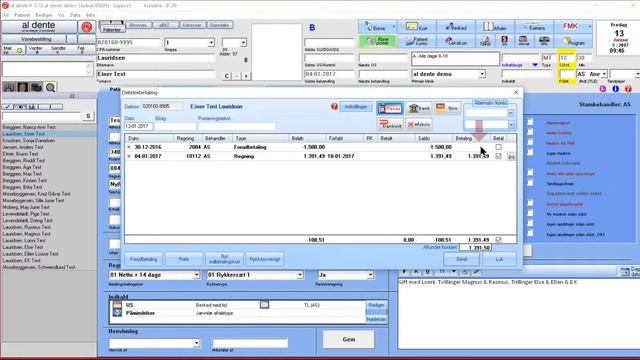Image resolution: width=640 pixels, height=360 pixels.
Task: Switch to the Adresser tab
Action: (x=191, y=25)
